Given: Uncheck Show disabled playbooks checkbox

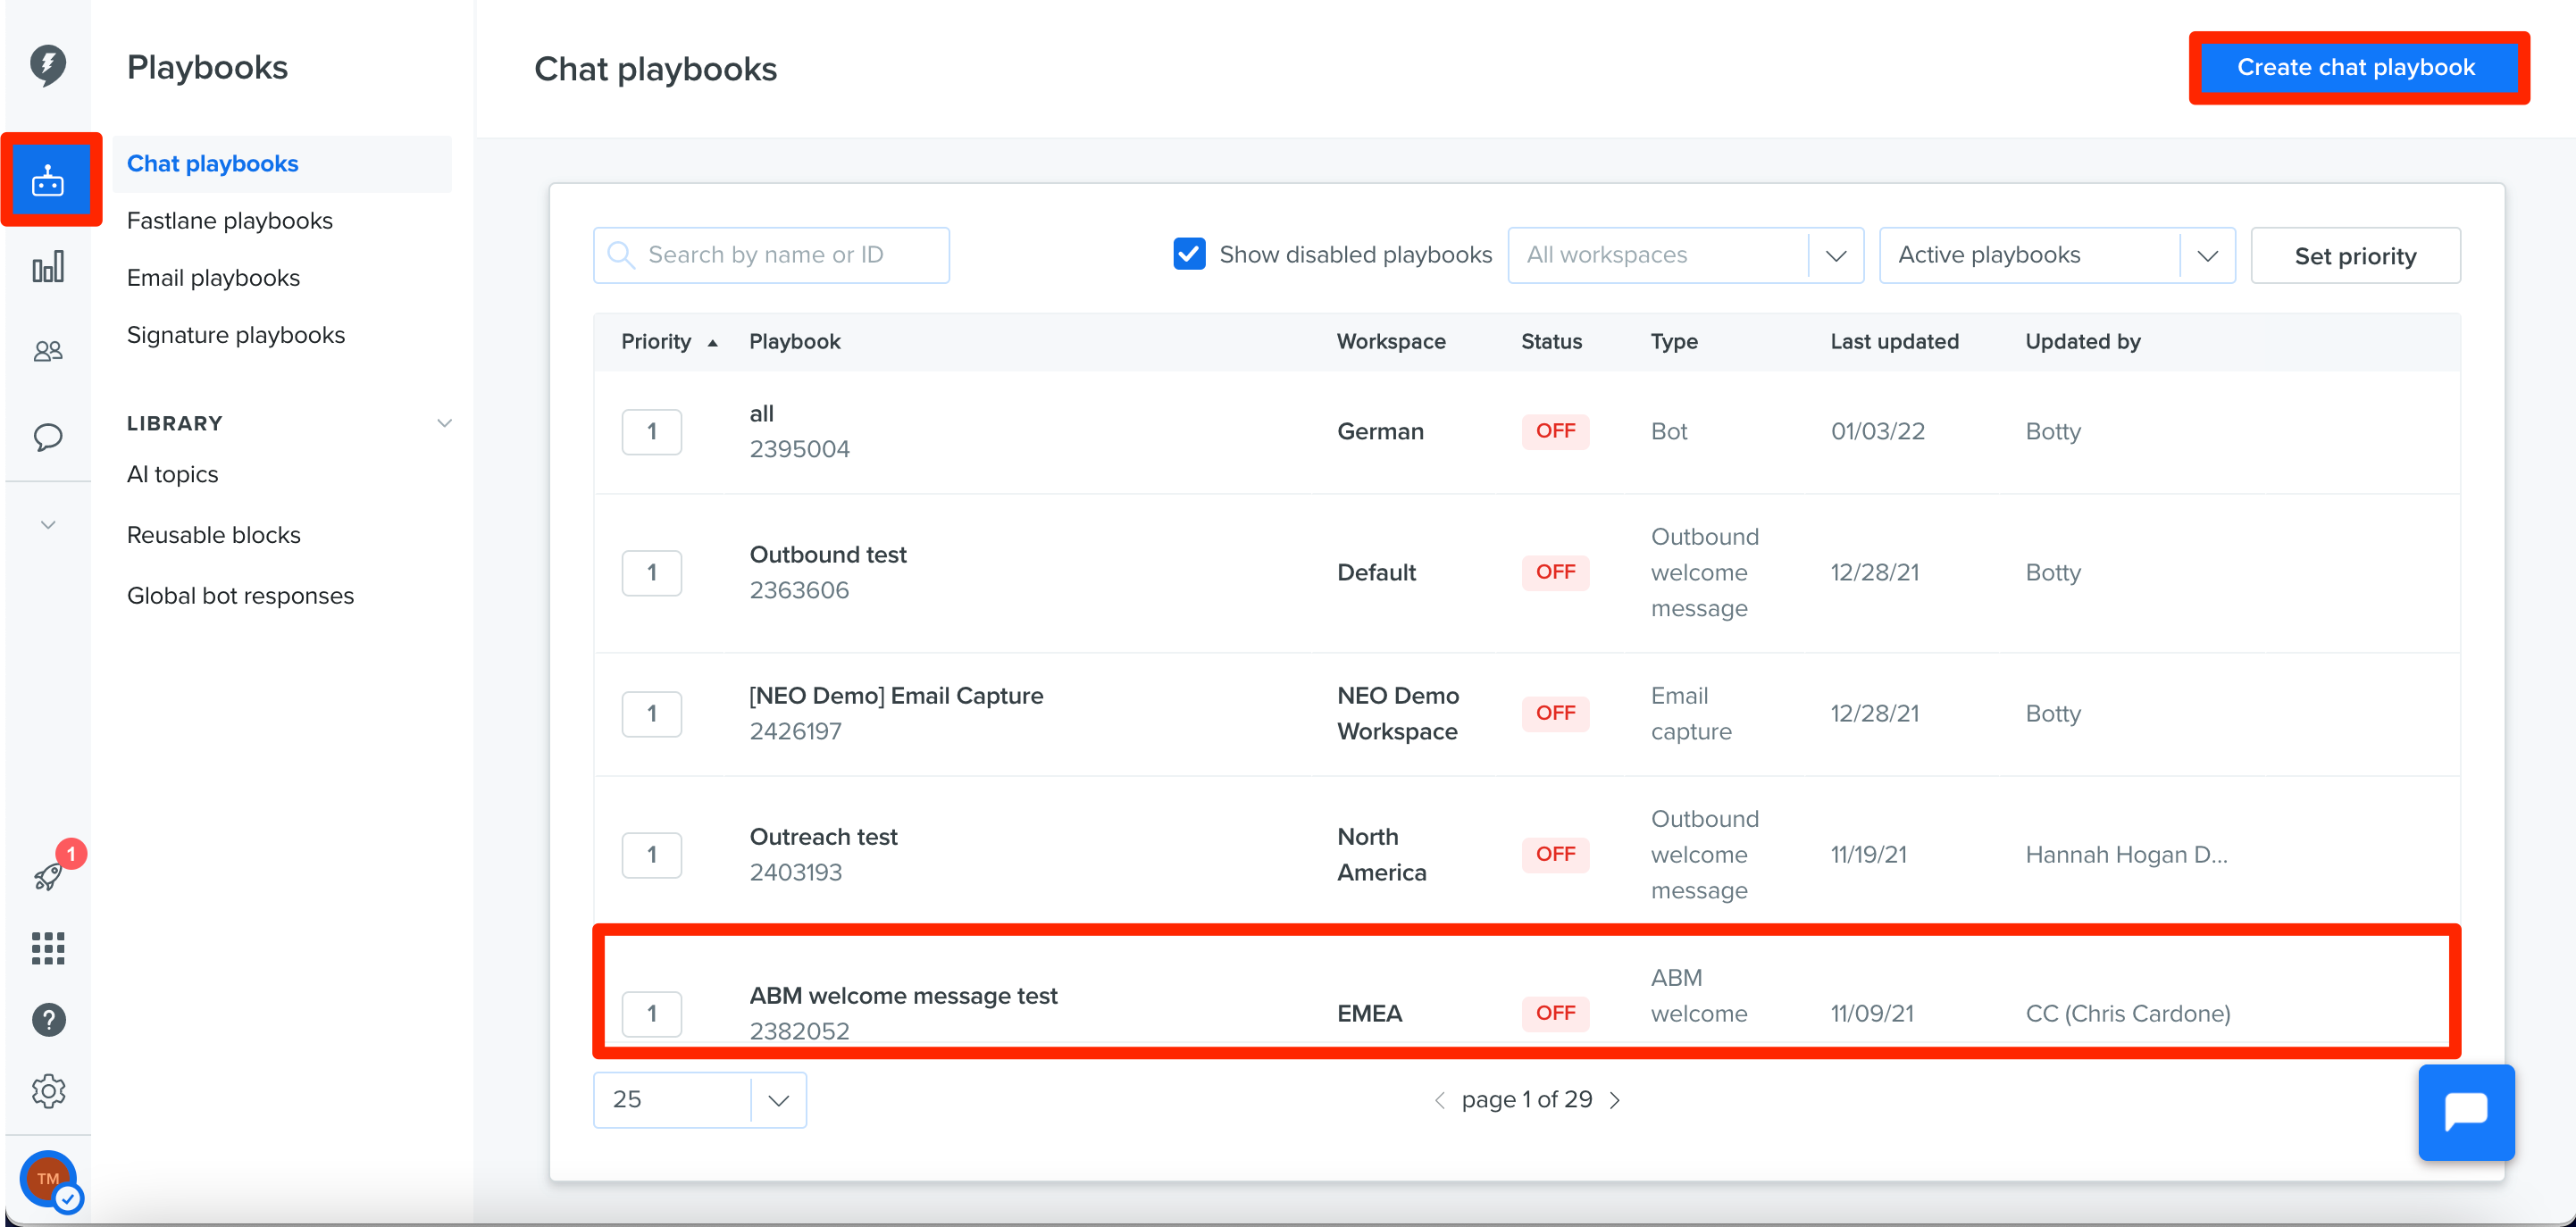Looking at the screenshot, I should pyautogui.click(x=1189, y=254).
